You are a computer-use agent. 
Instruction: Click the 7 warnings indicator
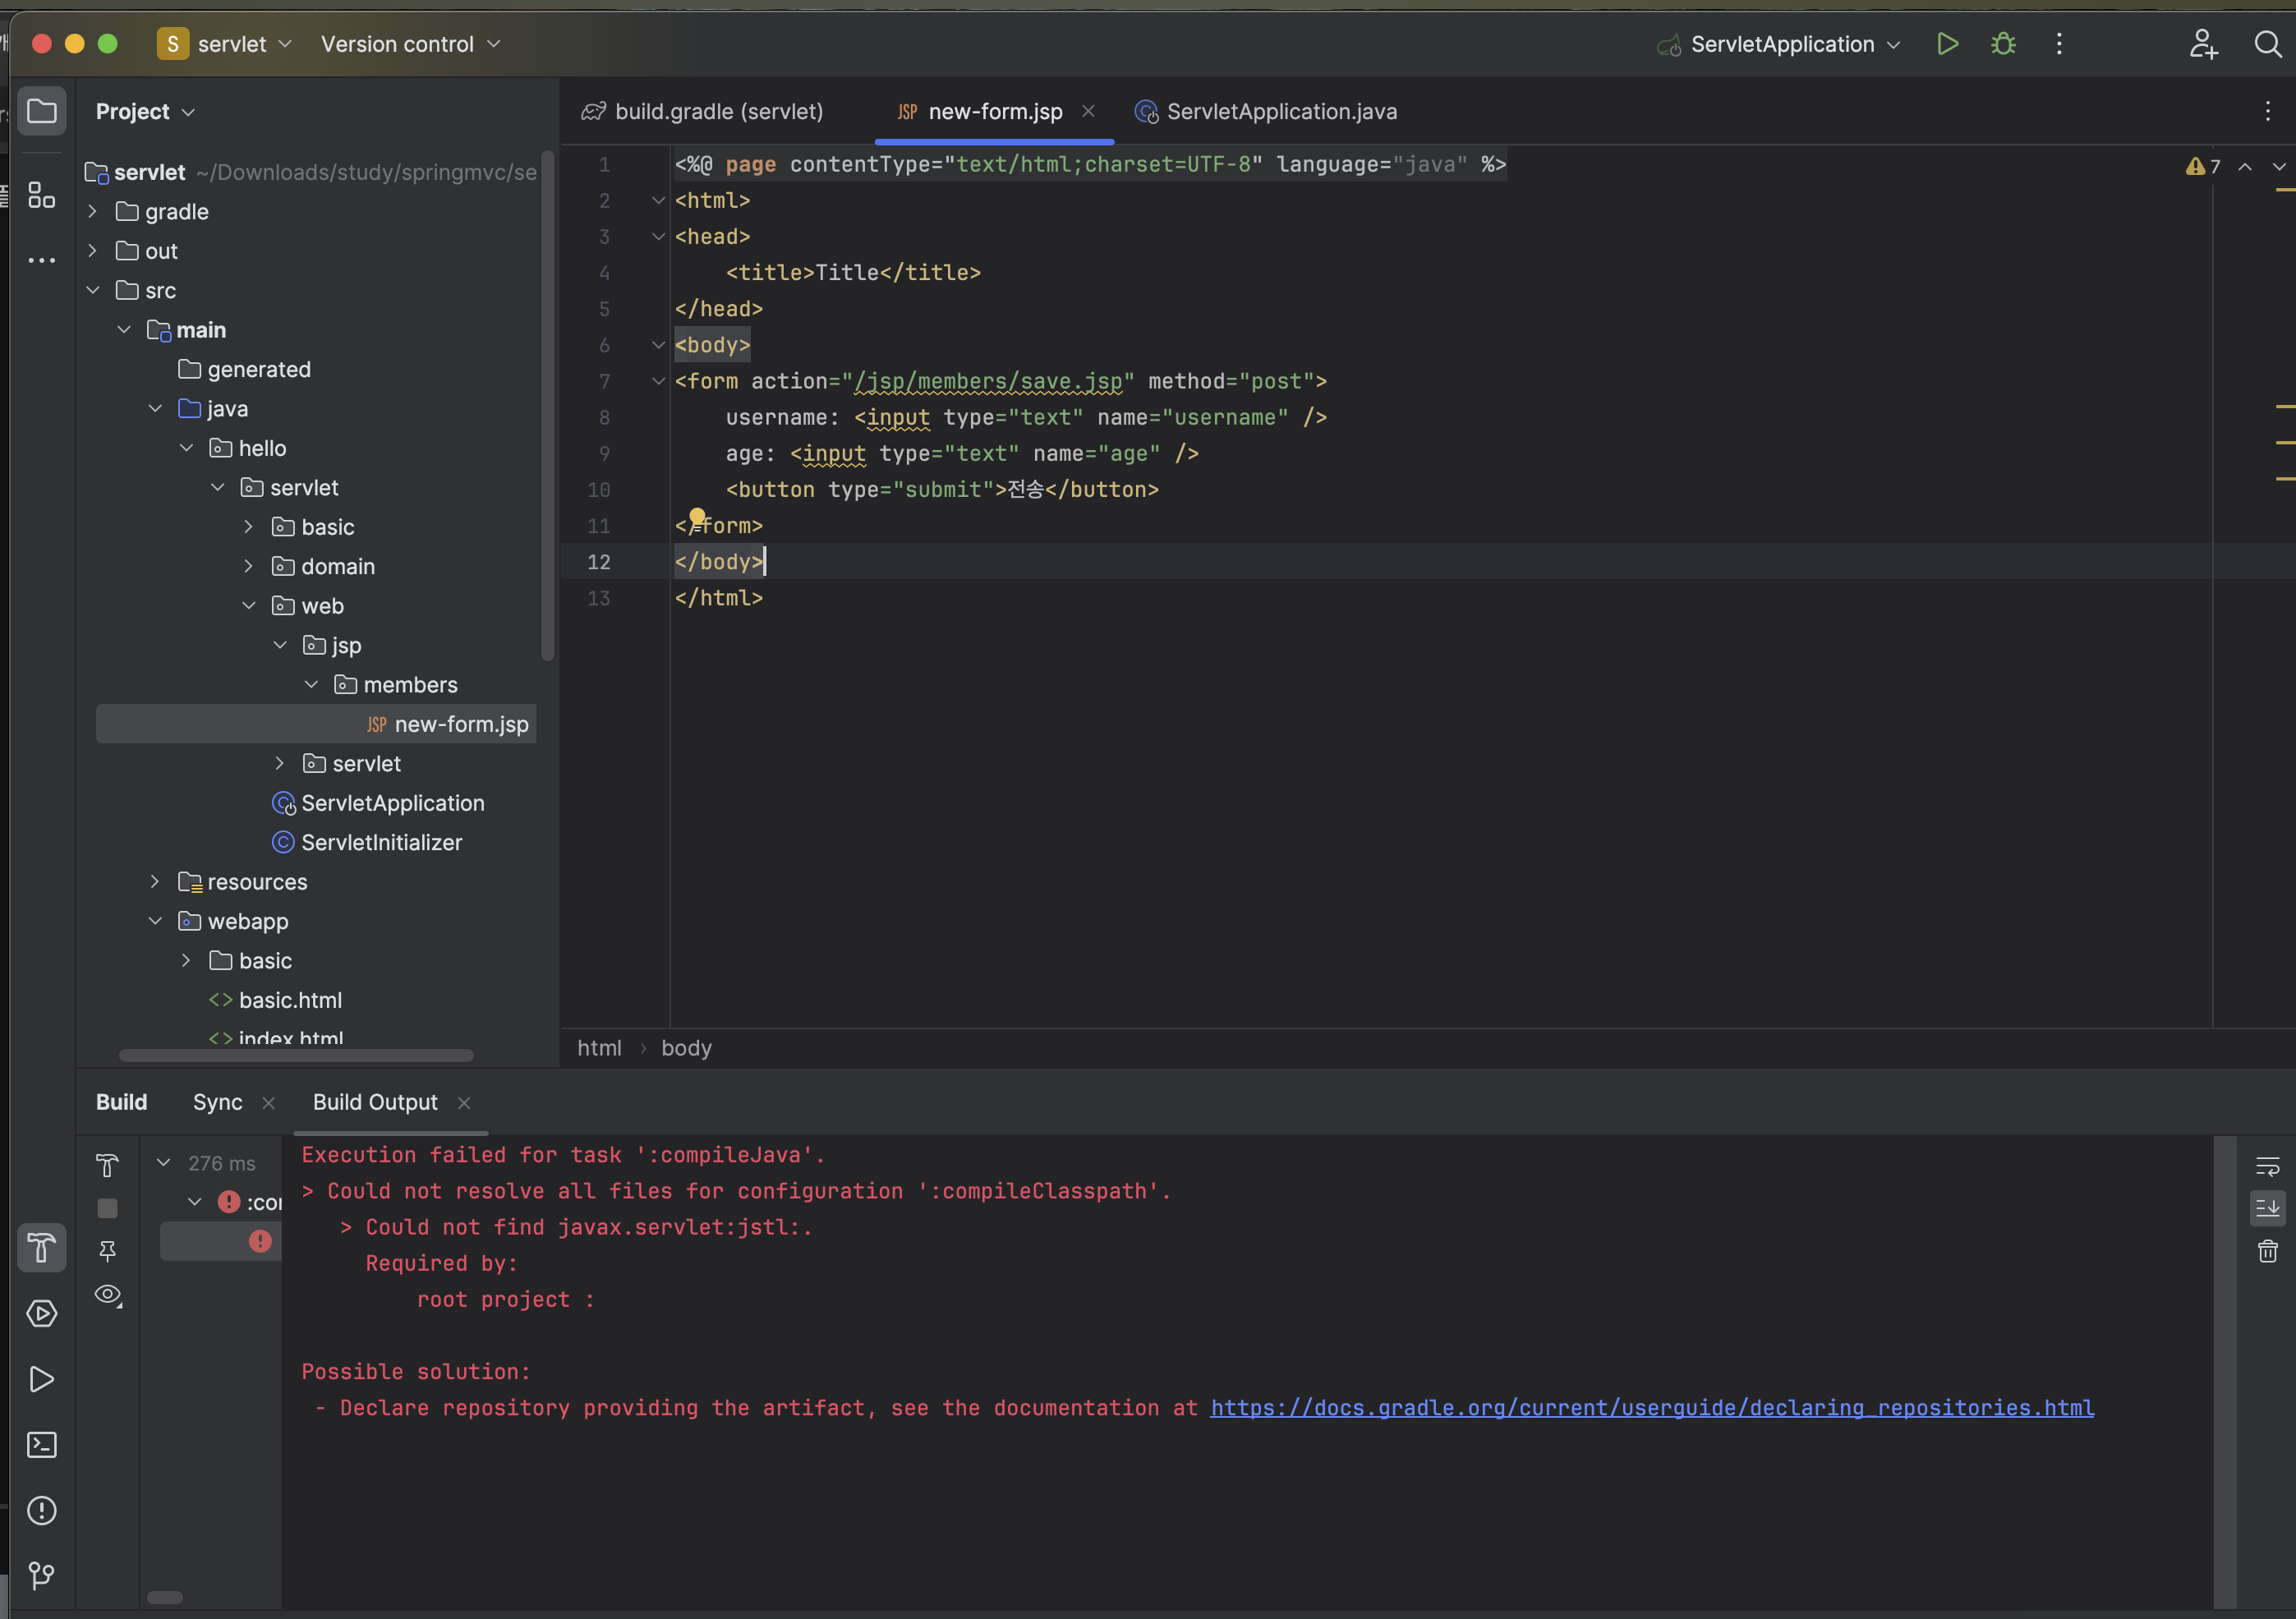pos(2203,166)
